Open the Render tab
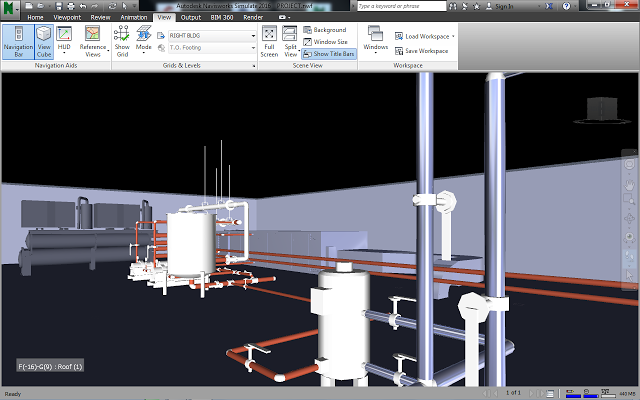Image resolution: width=640 pixels, height=400 pixels. tap(253, 17)
